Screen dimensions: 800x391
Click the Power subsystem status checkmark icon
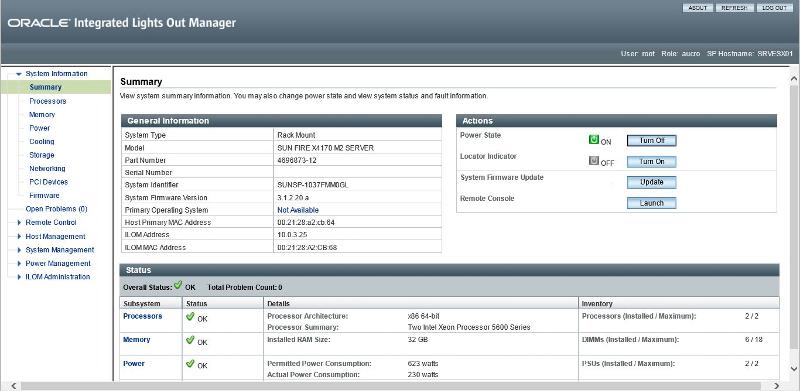[190, 363]
